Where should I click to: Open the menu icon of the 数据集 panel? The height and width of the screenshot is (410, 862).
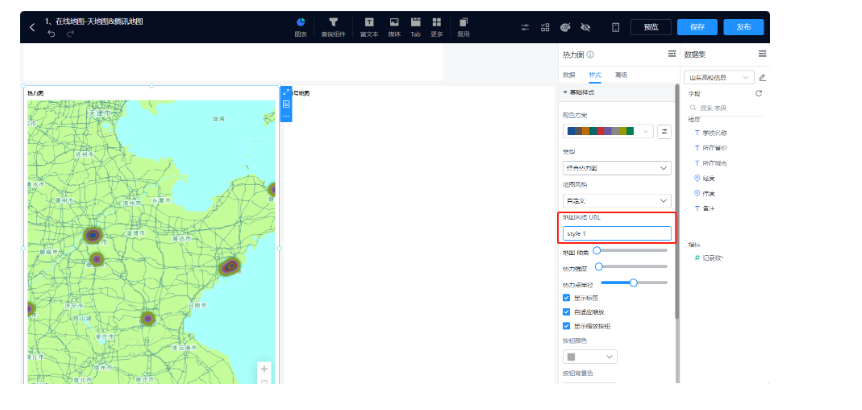[762, 53]
